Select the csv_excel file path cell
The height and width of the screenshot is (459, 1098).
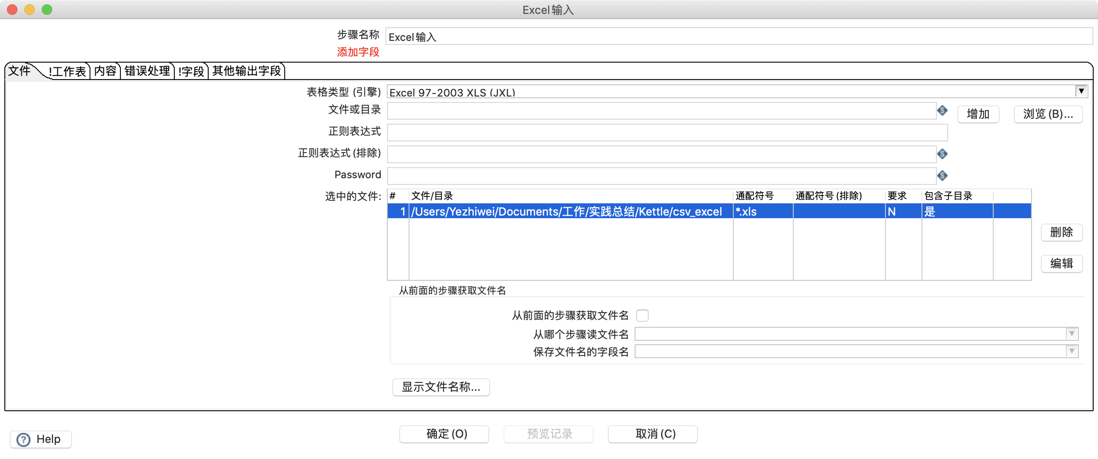(571, 212)
